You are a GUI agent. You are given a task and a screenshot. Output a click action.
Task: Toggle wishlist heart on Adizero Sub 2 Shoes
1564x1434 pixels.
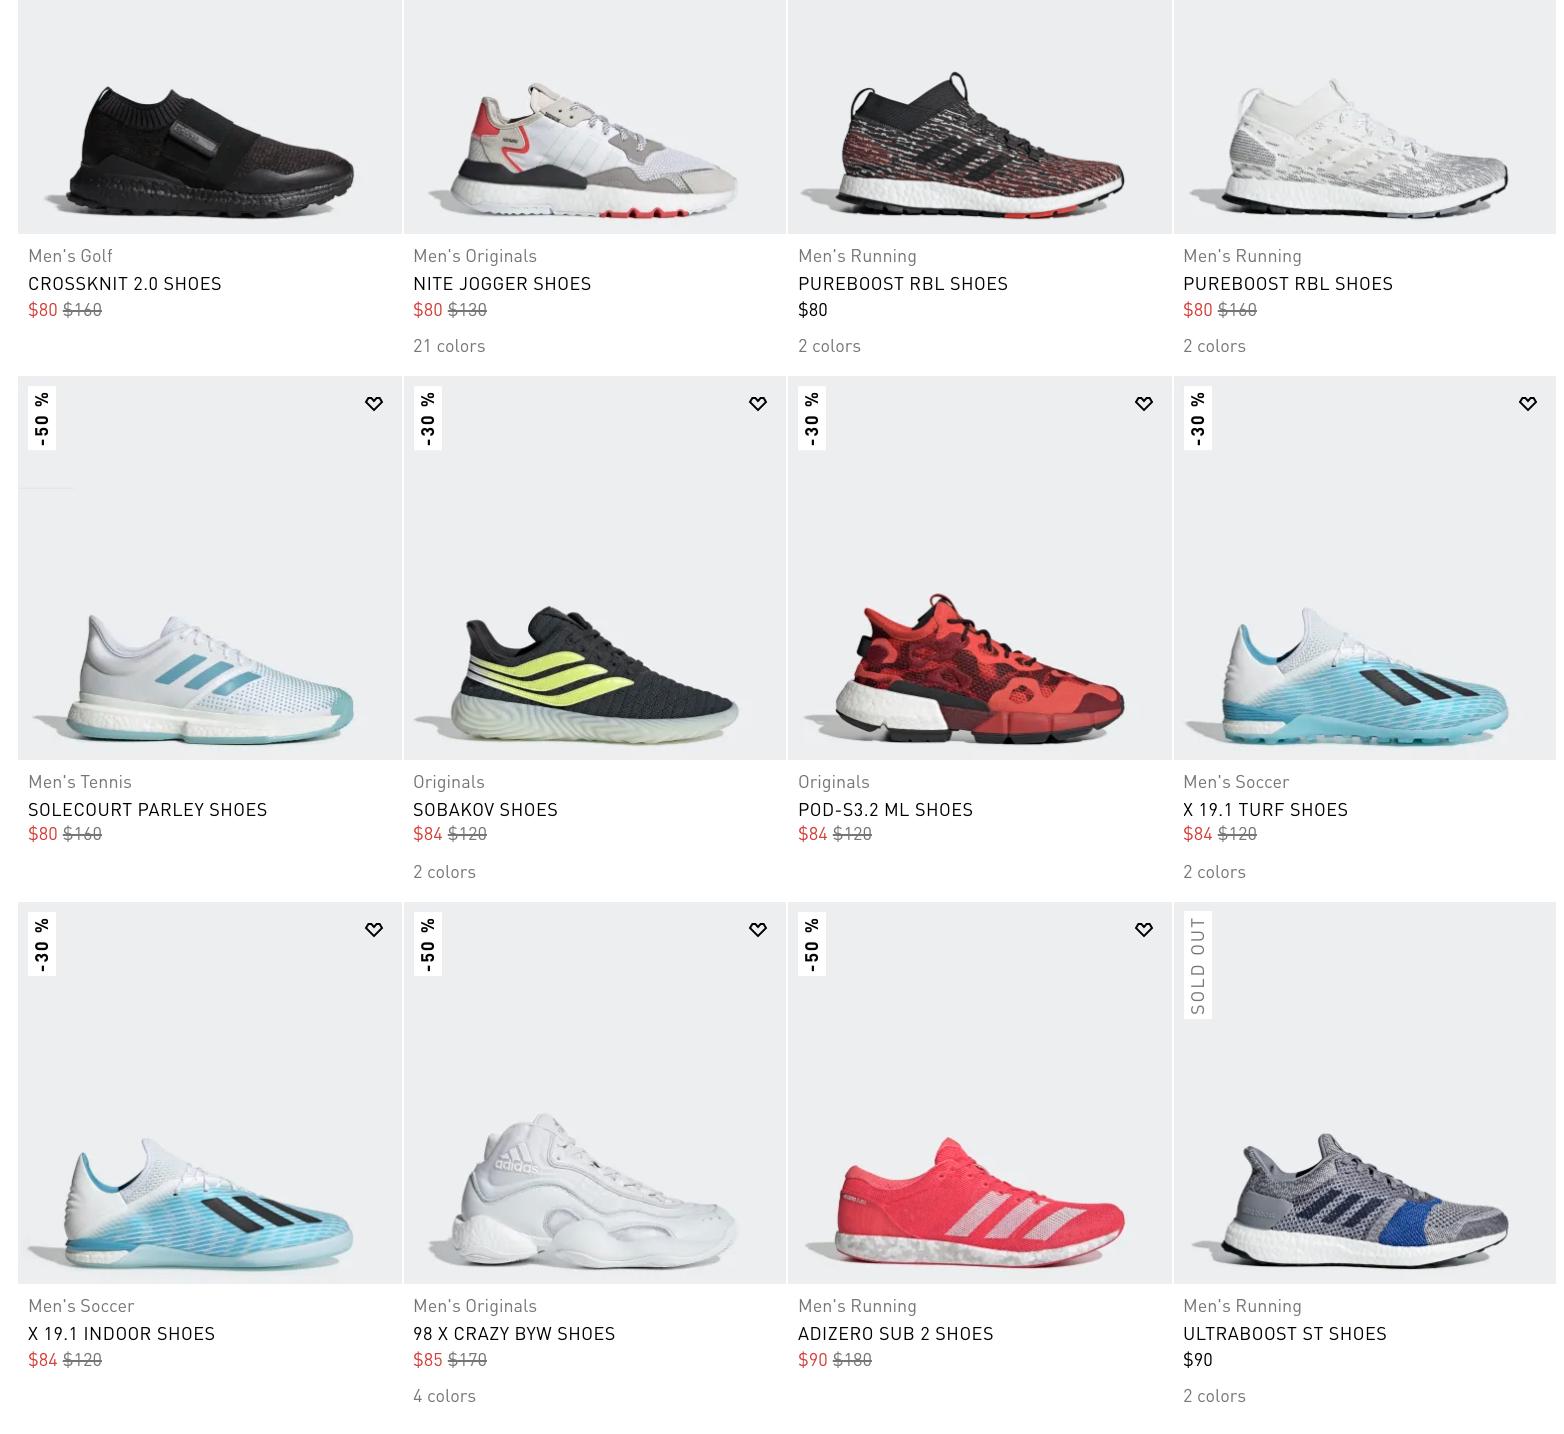(1143, 930)
